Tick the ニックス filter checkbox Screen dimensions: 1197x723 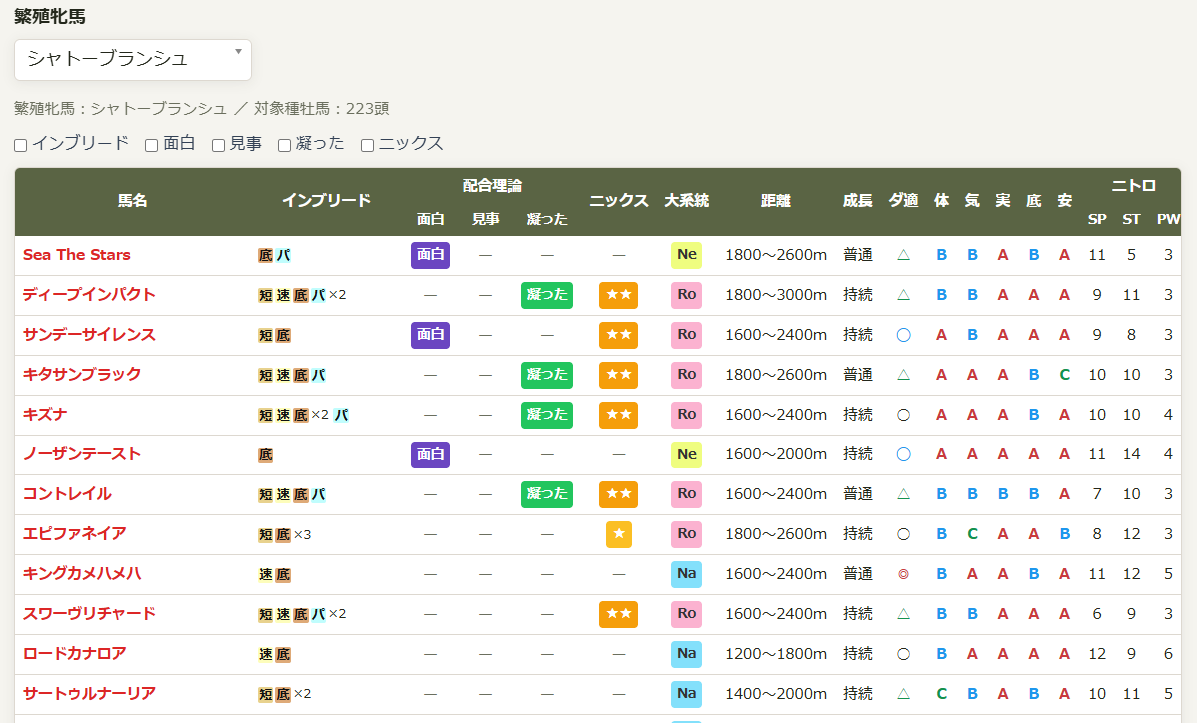coord(367,145)
